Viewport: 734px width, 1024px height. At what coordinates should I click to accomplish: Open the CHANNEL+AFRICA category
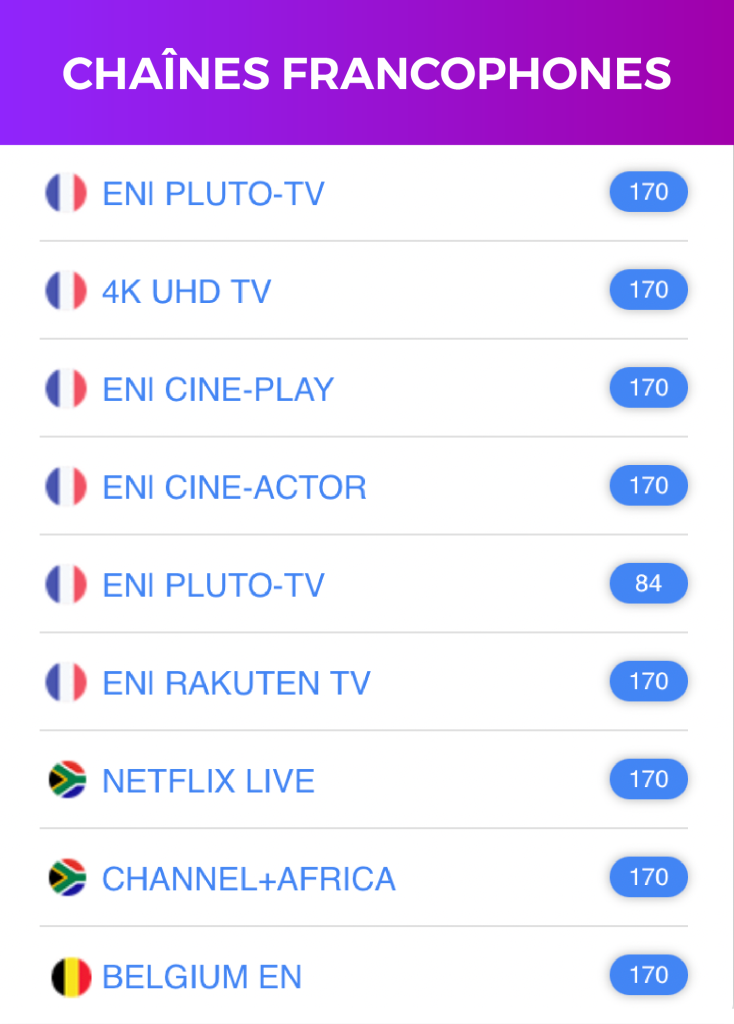coord(249,879)
